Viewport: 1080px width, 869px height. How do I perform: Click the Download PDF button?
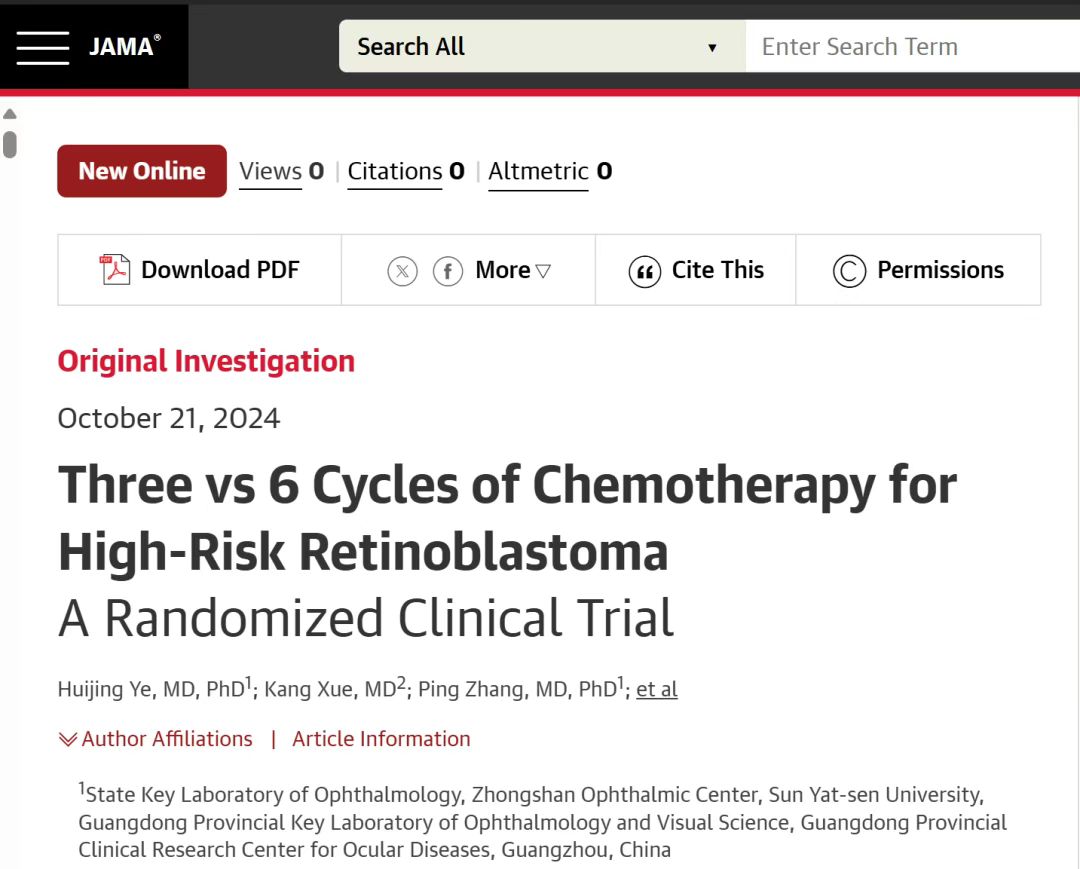click(200, 270)
